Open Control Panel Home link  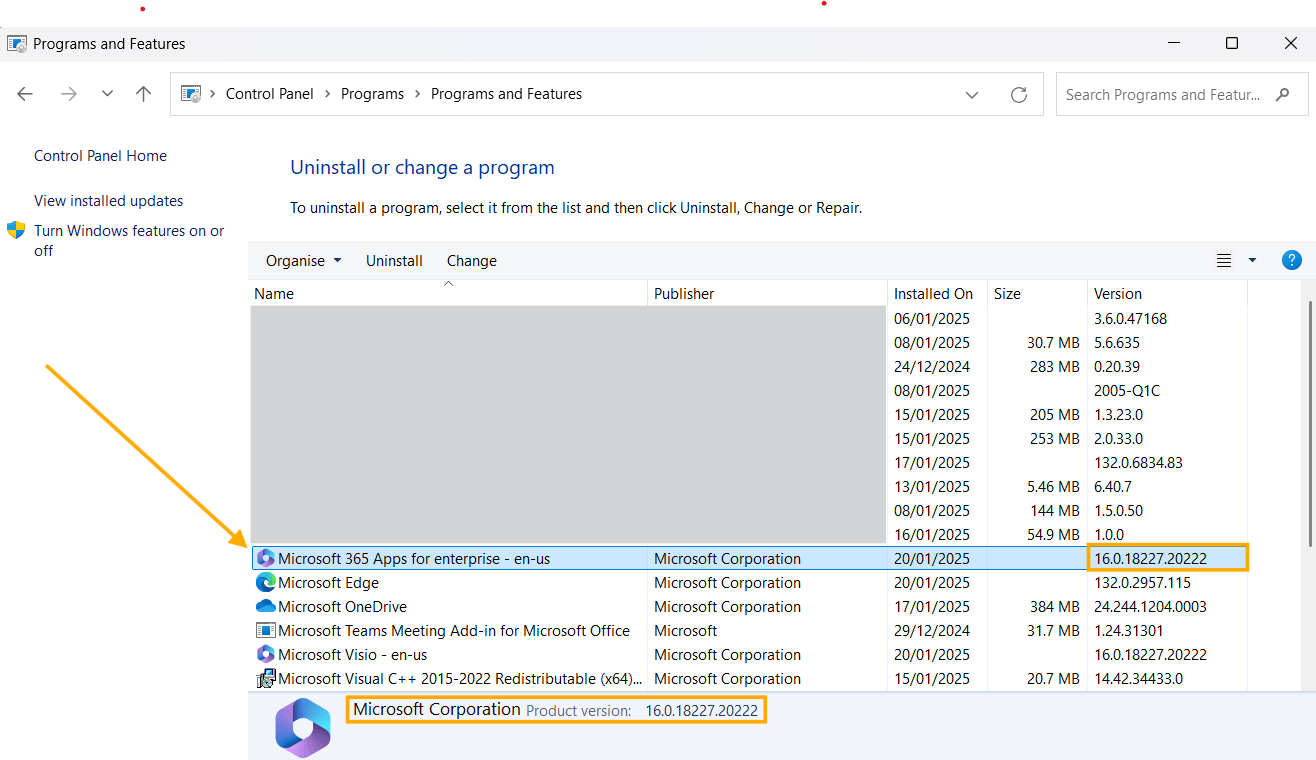tap(100, 156)
